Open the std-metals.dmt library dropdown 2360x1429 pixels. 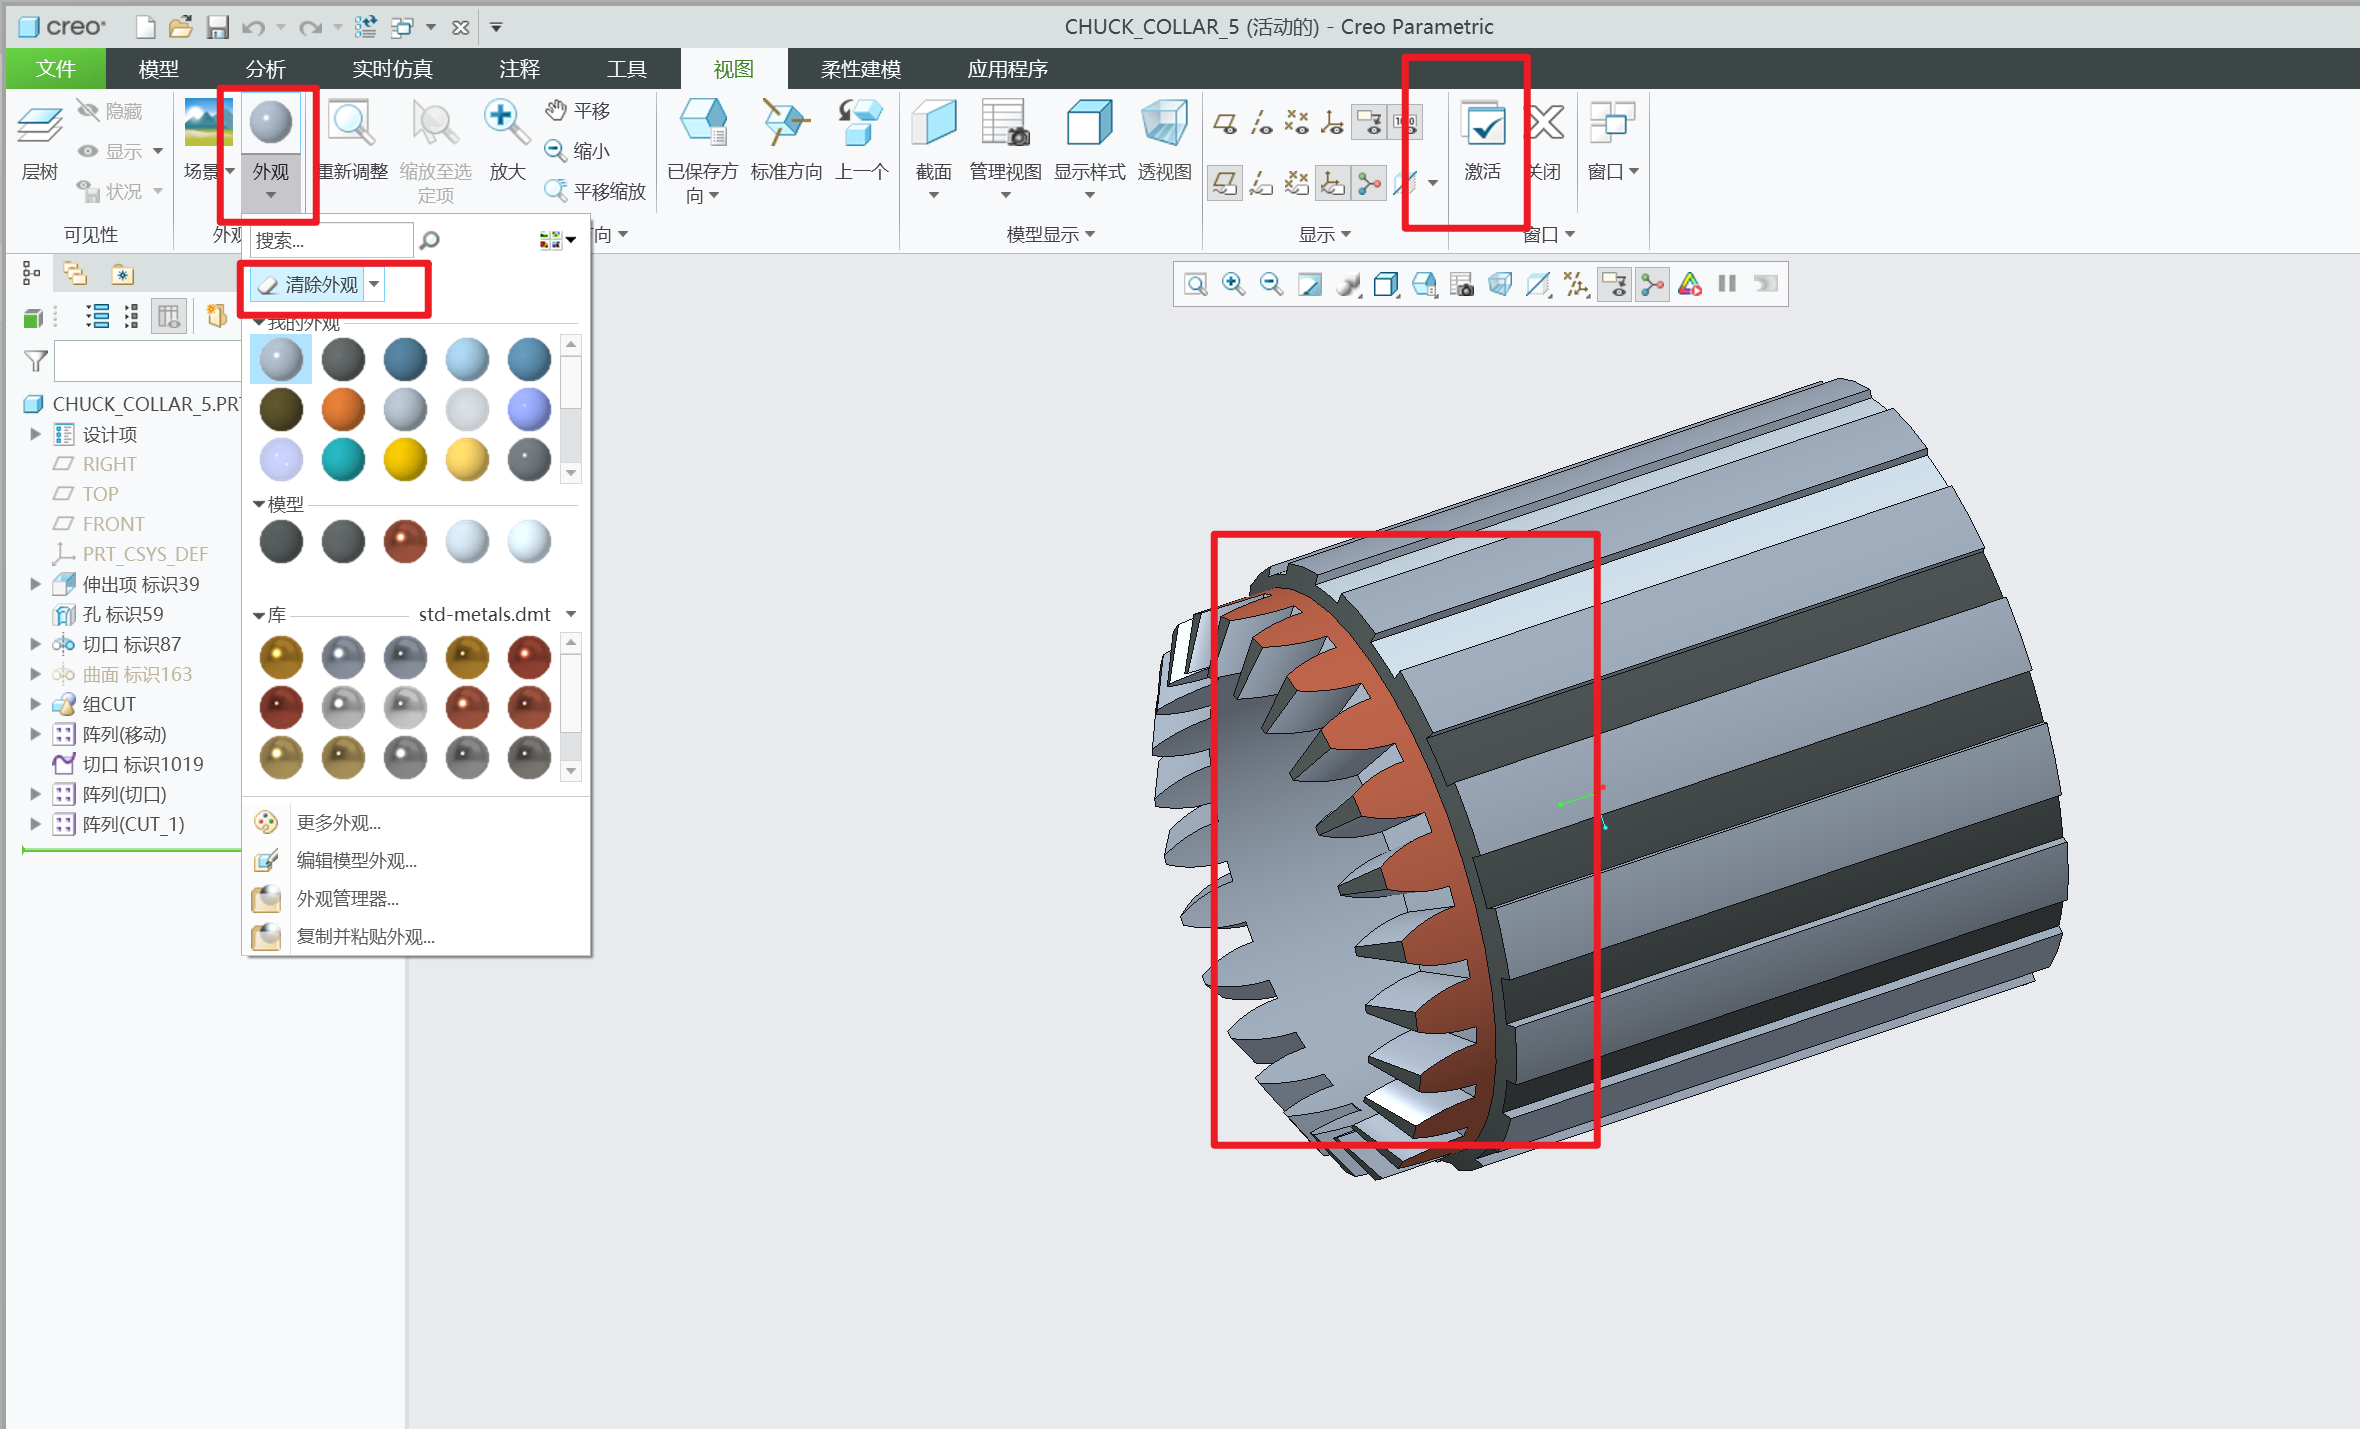[x=571, y=614]
